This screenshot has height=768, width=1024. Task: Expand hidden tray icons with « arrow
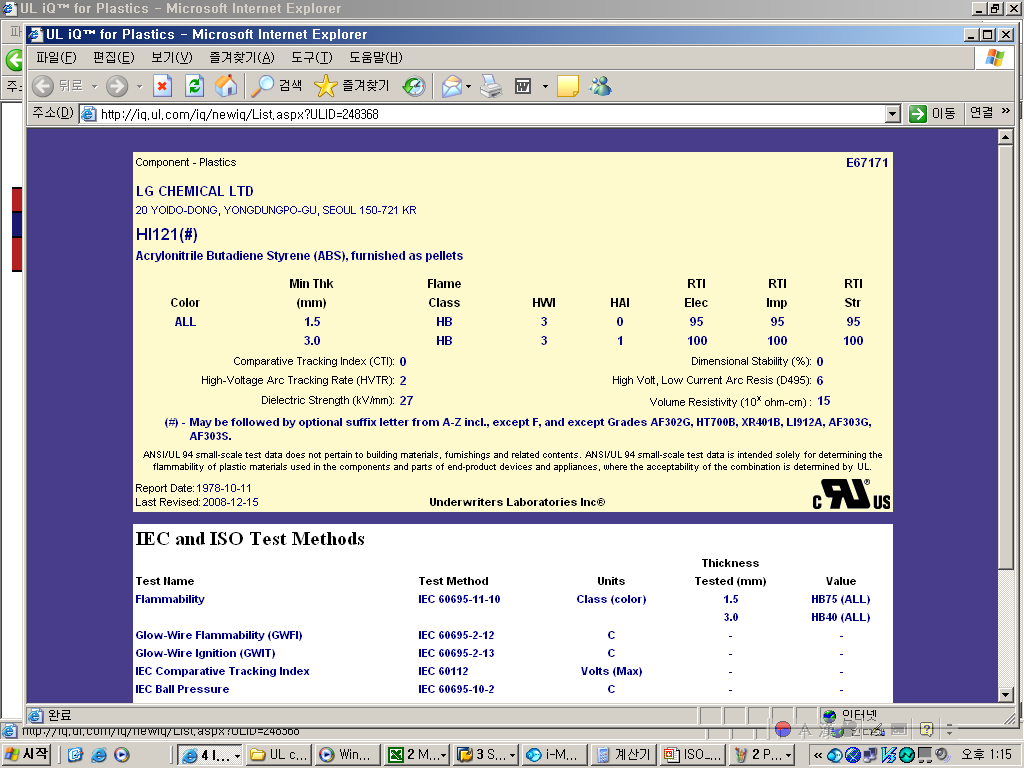click(x=818, y=755)
